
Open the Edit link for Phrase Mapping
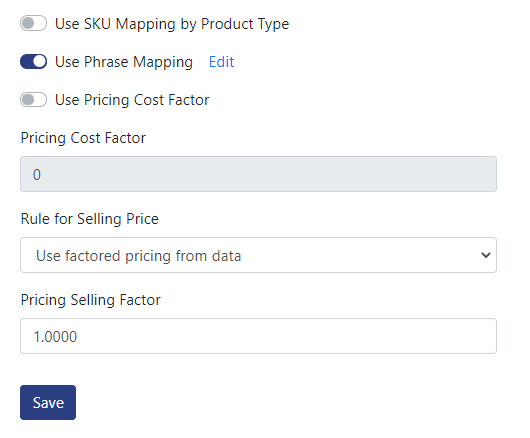[221, 62]
